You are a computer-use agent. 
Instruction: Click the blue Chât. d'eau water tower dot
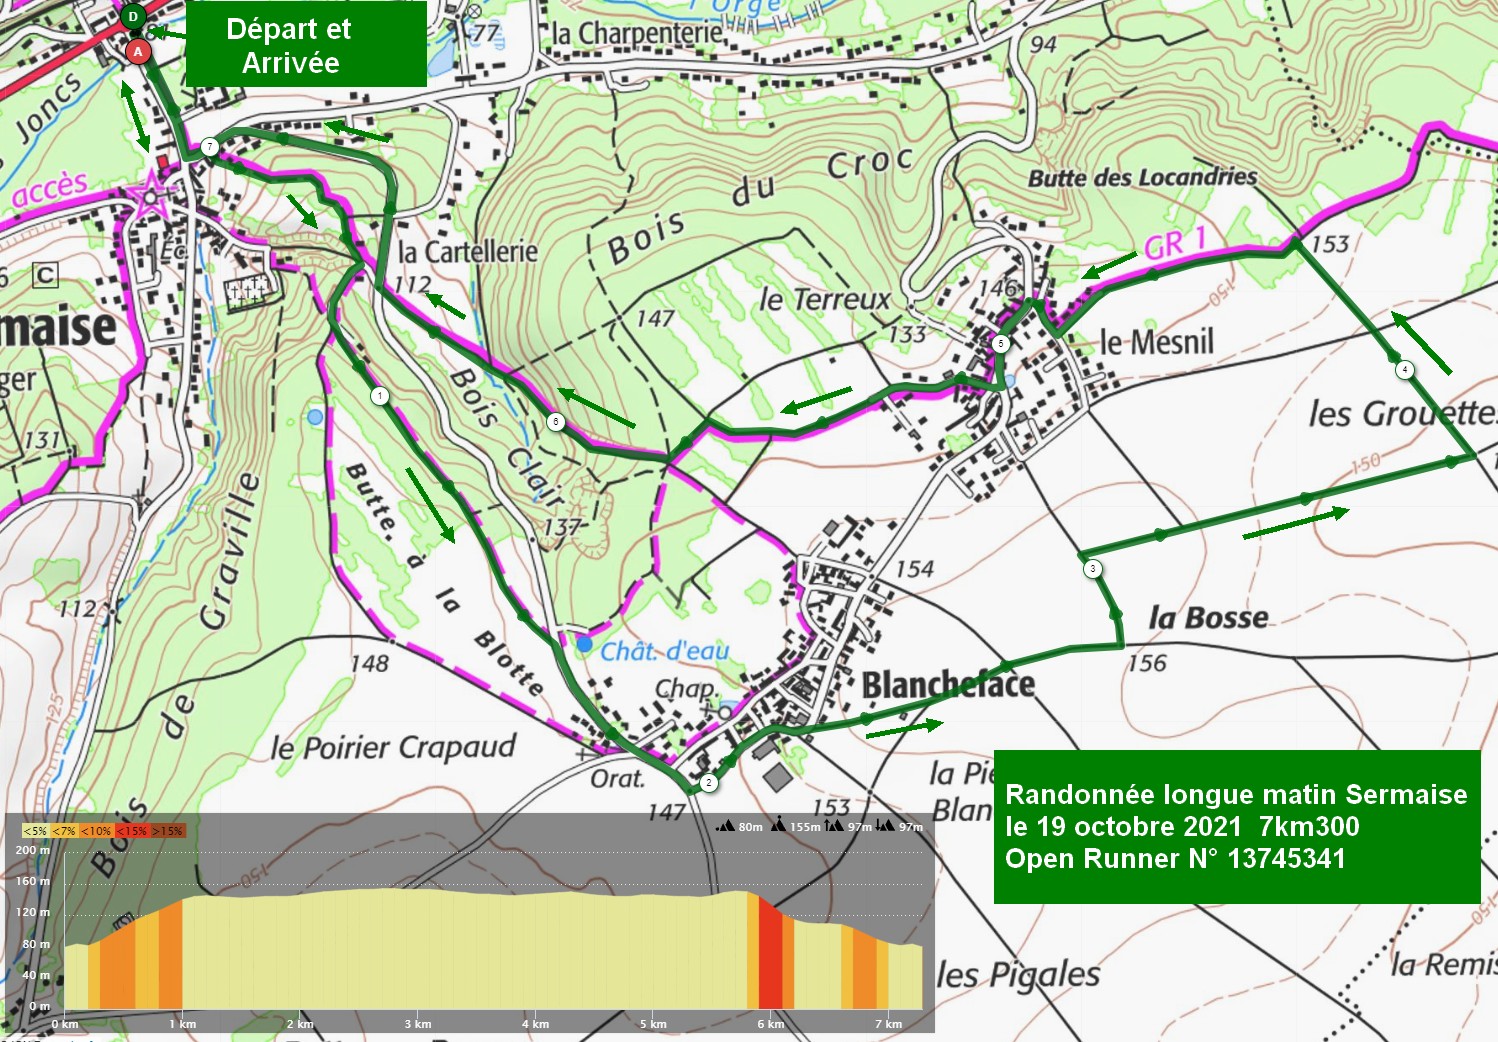point(584,644)
